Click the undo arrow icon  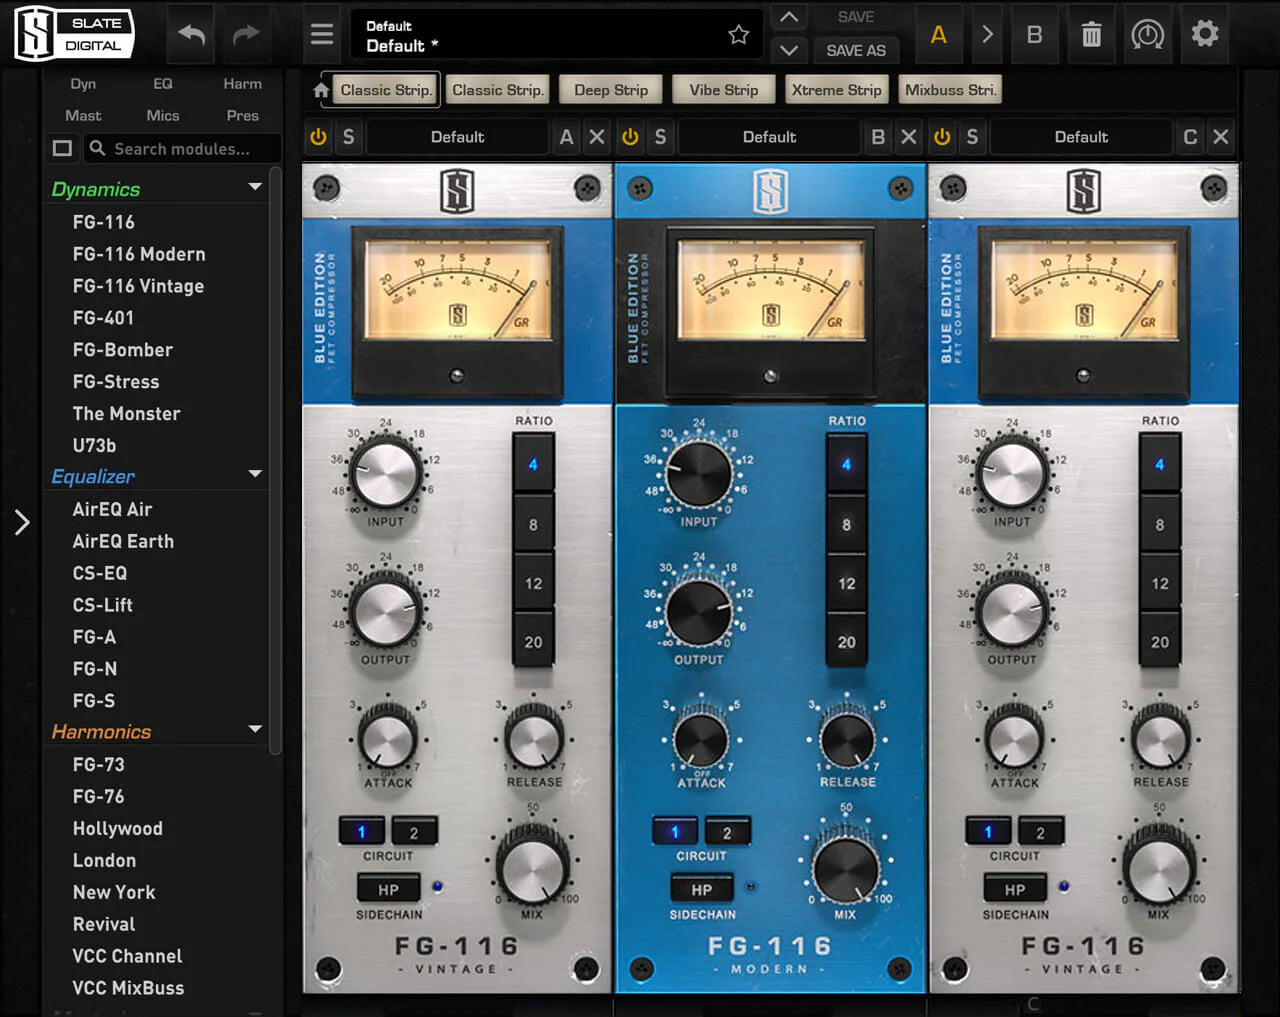pyautogui.click(x=192, y=35)
